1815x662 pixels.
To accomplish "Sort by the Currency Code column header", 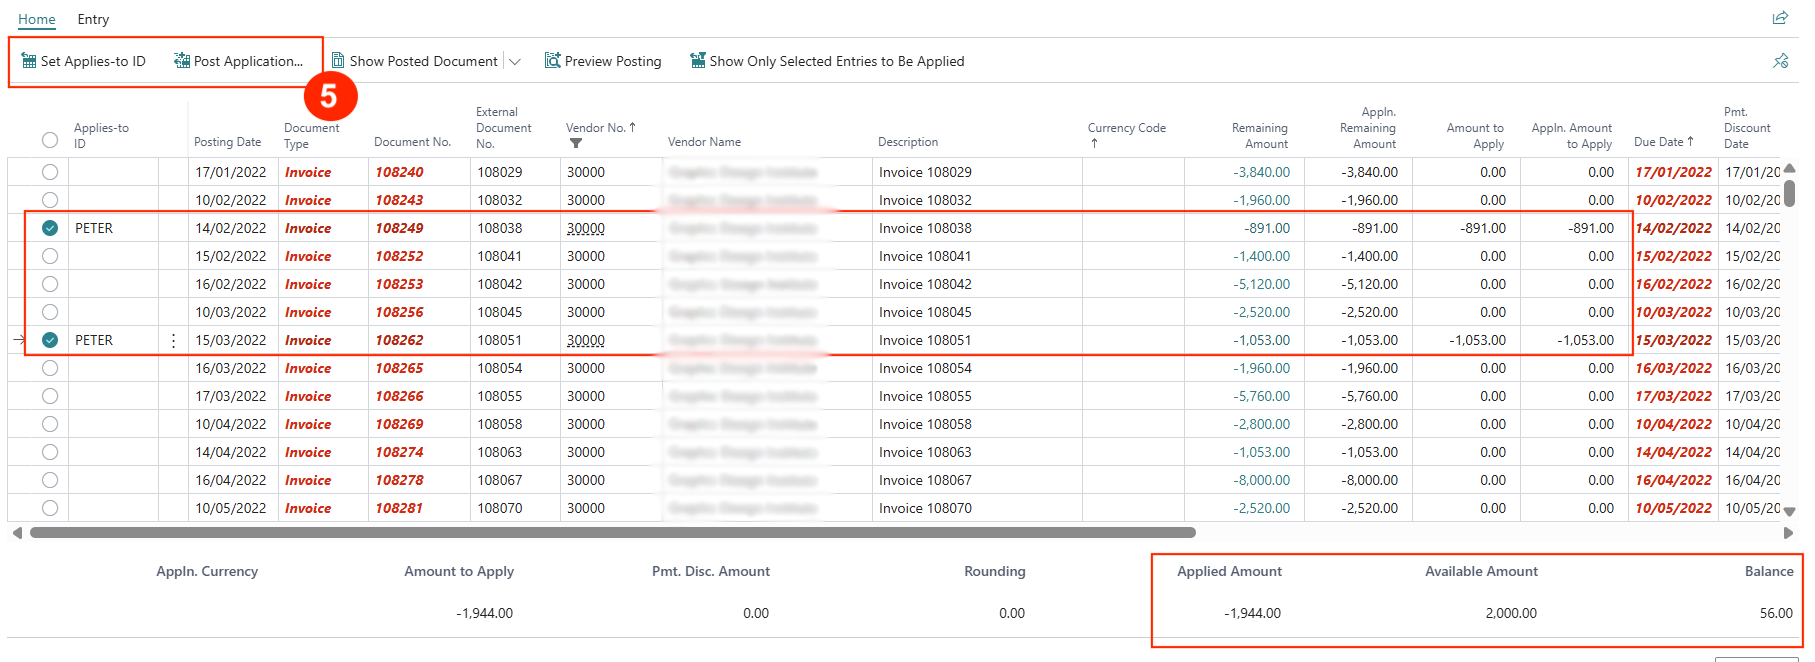I will coord(1126,128).
